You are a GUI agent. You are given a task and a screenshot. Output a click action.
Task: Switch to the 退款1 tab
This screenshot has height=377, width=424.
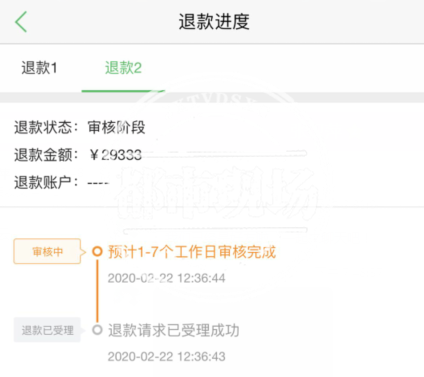pos(39,68)
